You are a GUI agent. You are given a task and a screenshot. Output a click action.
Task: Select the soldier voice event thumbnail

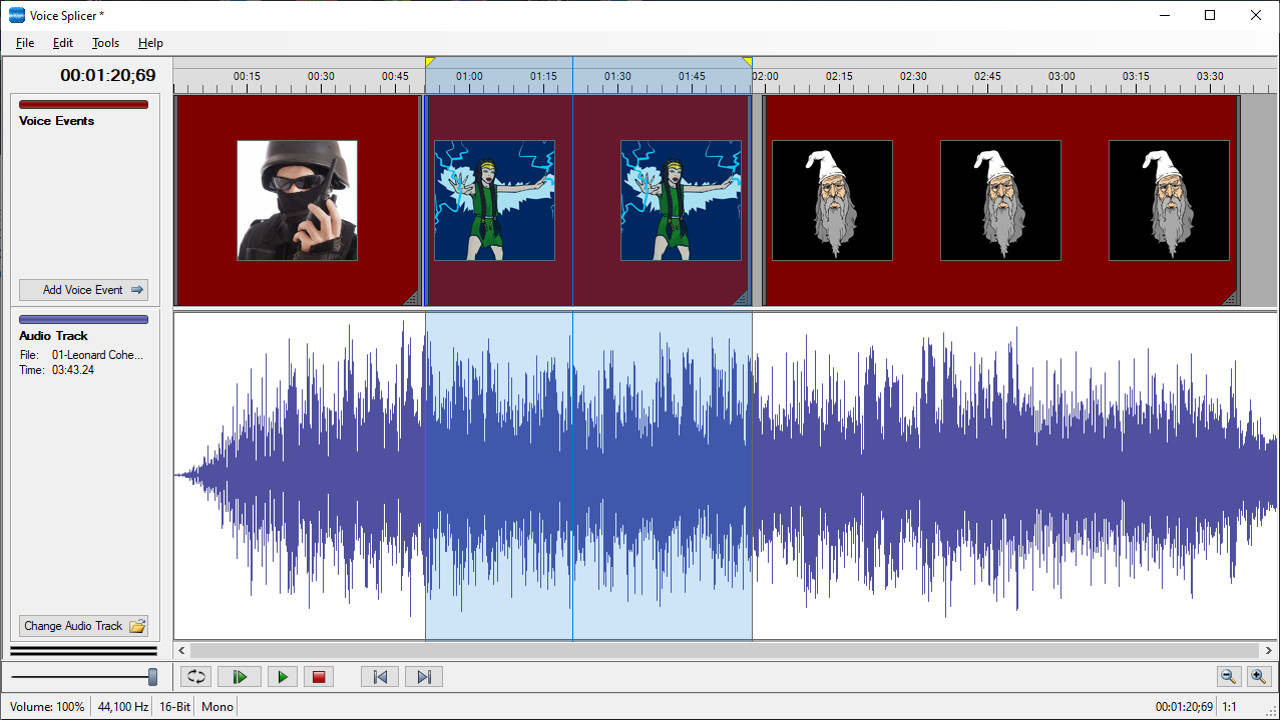tap(296, 199)
